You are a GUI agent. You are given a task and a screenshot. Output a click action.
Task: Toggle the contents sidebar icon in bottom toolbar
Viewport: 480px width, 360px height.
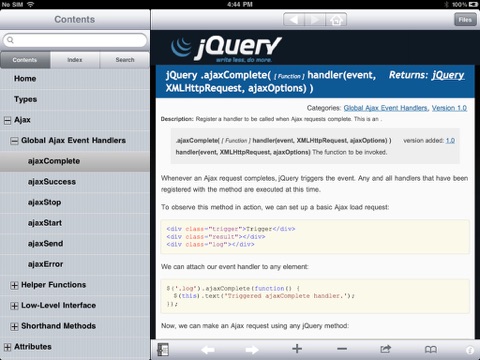tap(163, 349)
